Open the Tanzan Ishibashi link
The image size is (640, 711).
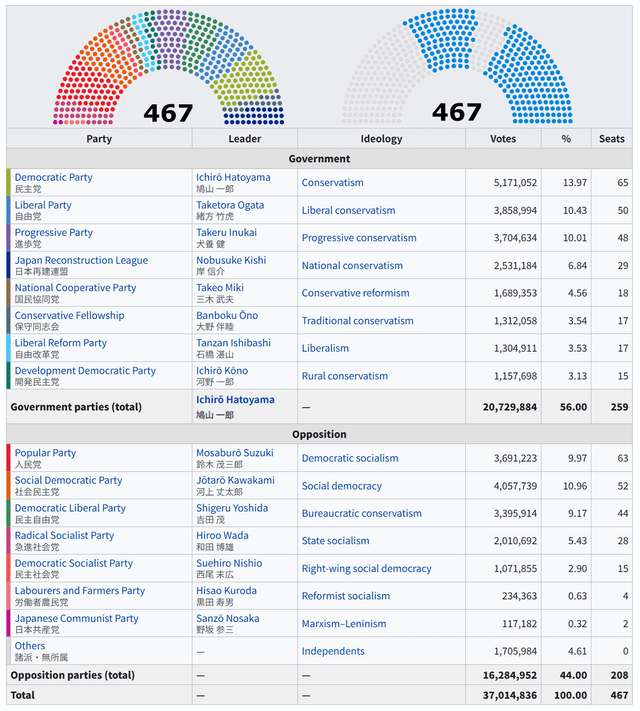pyautogui.click(x=233, y=343)
